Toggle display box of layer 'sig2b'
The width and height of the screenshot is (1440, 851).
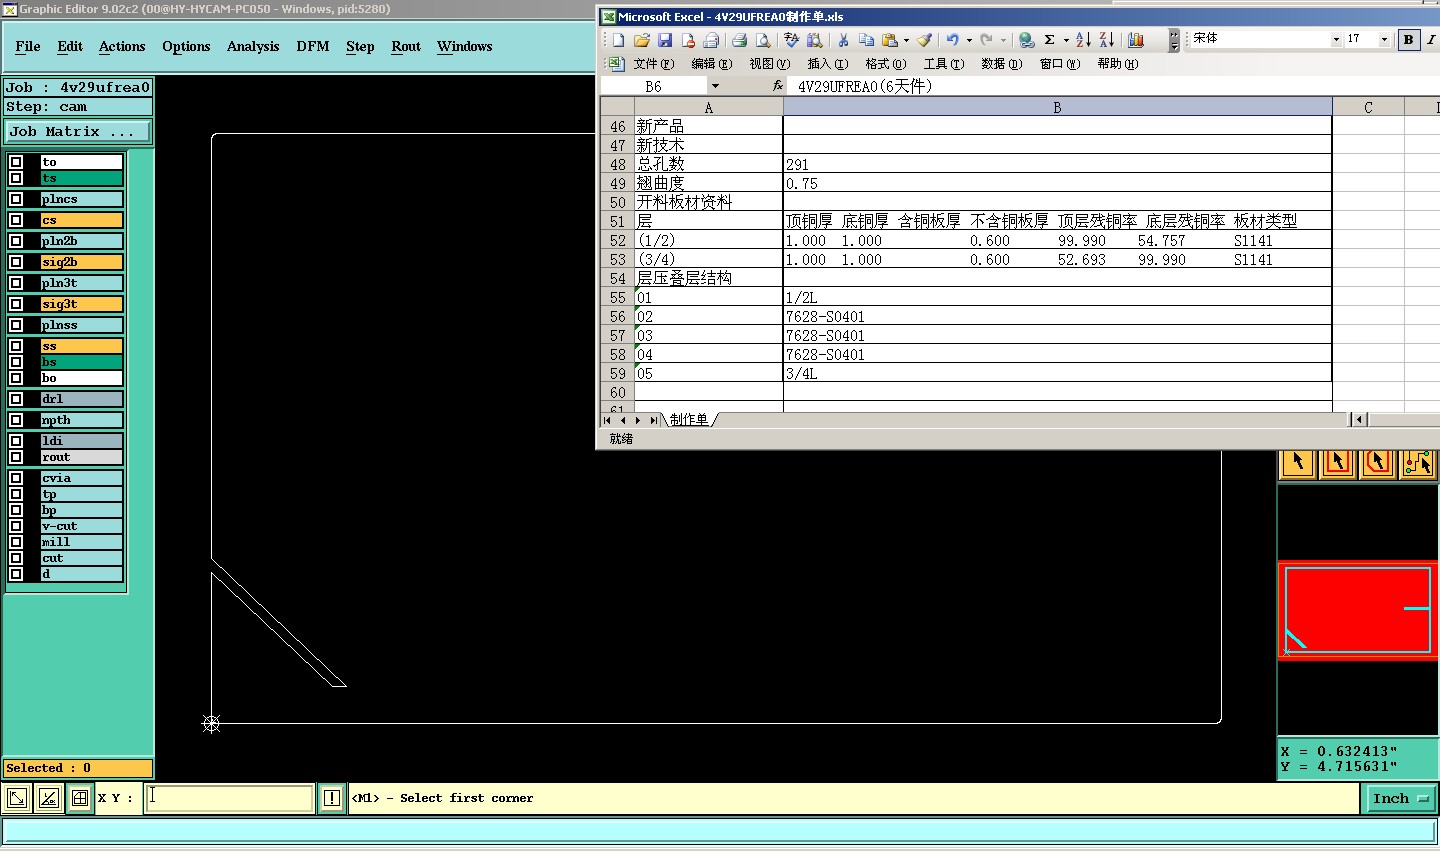[16, 262]
